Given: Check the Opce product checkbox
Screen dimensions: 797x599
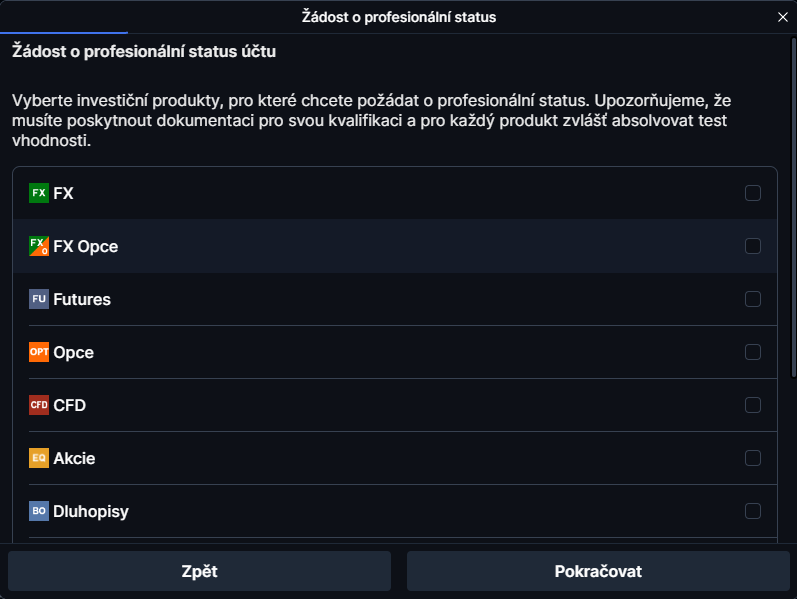Looking at the screenshot, I should (753, 352).
